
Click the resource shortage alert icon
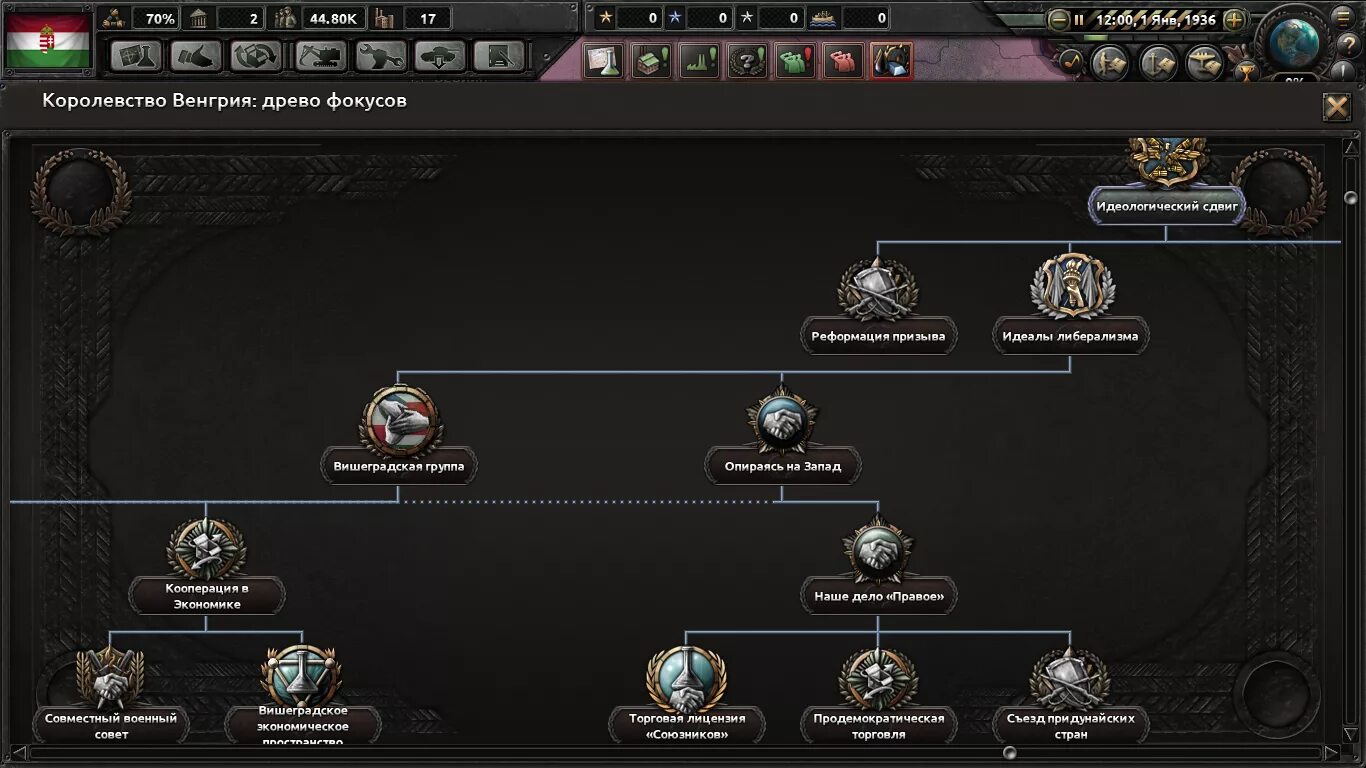pyautogui.click(x=891, y=61)
